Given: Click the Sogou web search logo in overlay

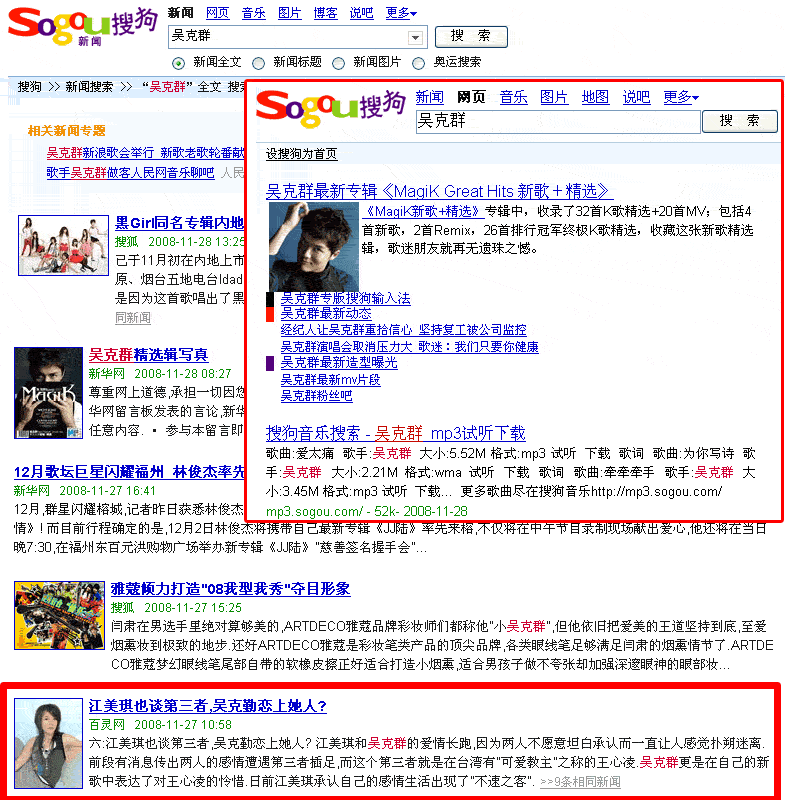Looking at the screenshot, I should coord(330,108).
